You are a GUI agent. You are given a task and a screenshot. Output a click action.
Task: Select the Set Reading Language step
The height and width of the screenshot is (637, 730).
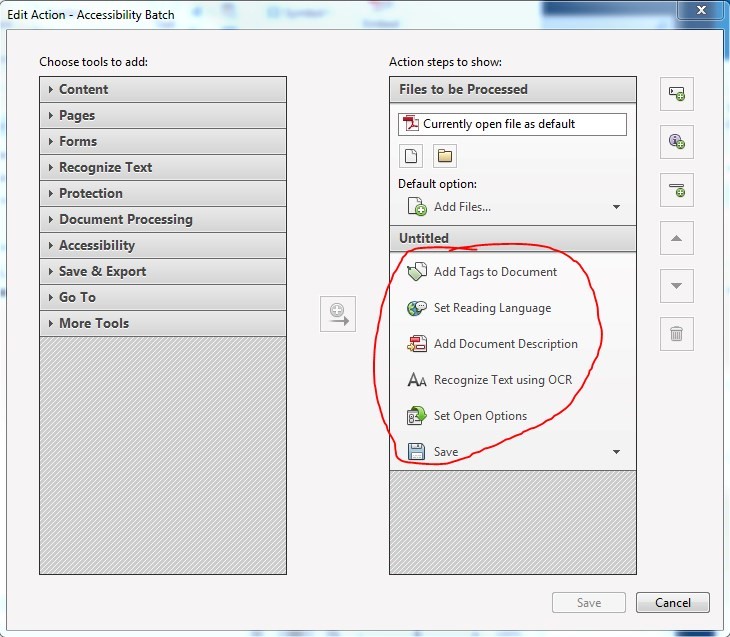[x=492, y=308]
